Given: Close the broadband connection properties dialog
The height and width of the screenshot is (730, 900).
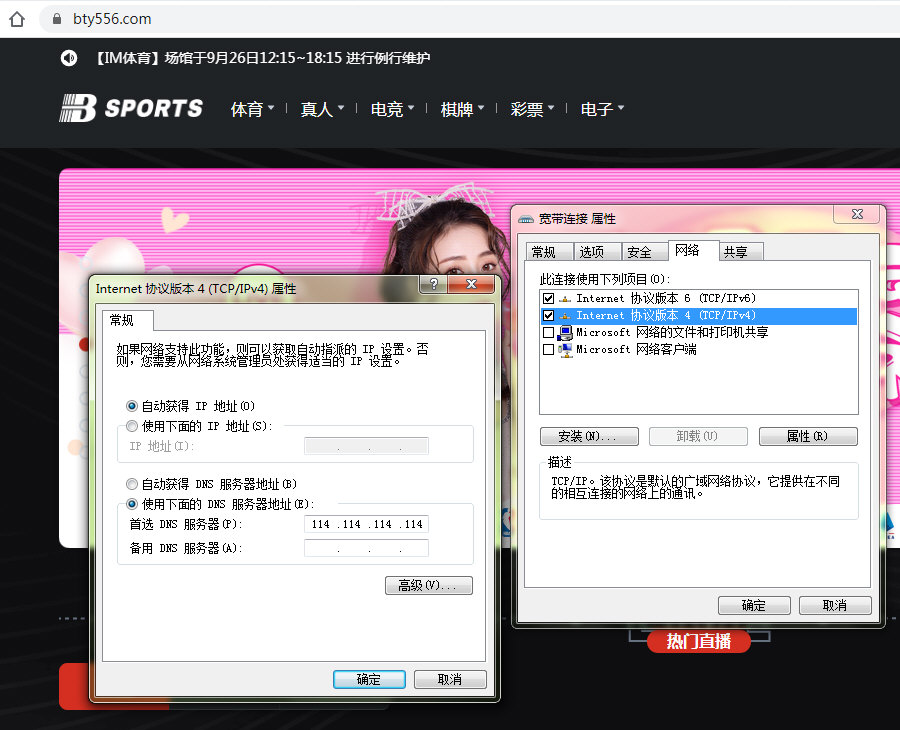Looking at the screenshot, I should [857, 214].
